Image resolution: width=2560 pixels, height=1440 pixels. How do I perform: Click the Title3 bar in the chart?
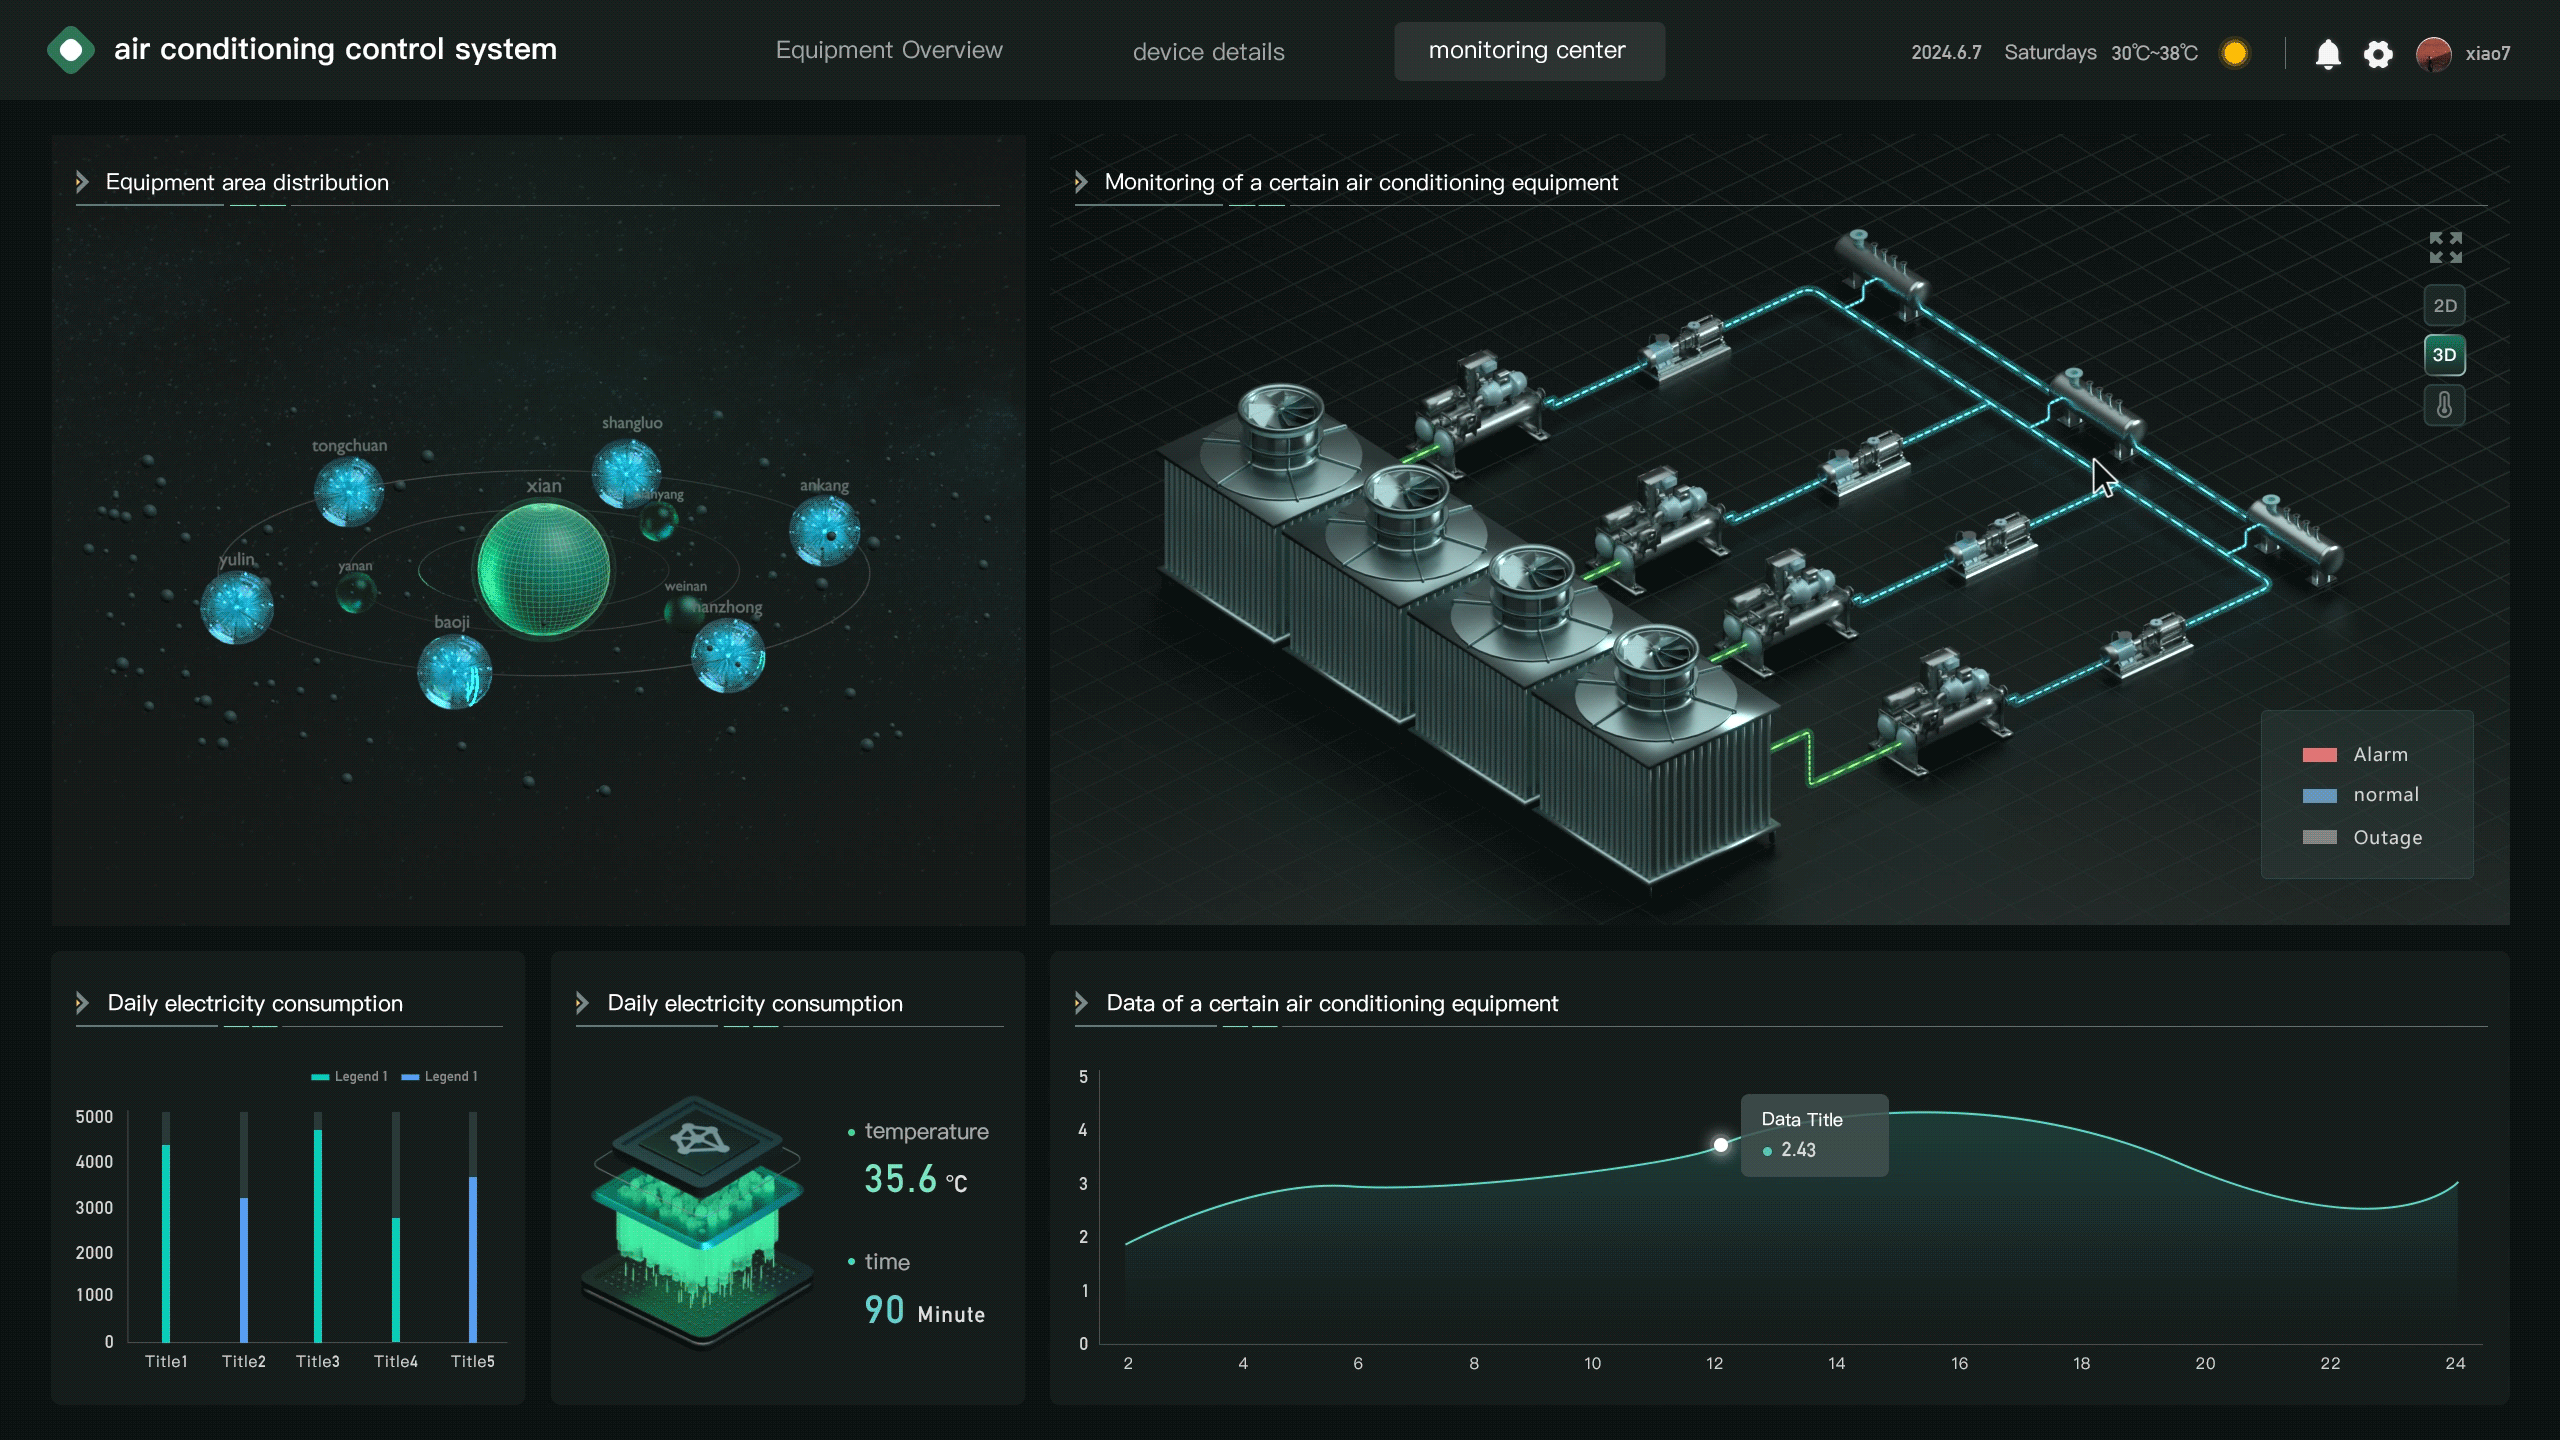(318, 1236)
